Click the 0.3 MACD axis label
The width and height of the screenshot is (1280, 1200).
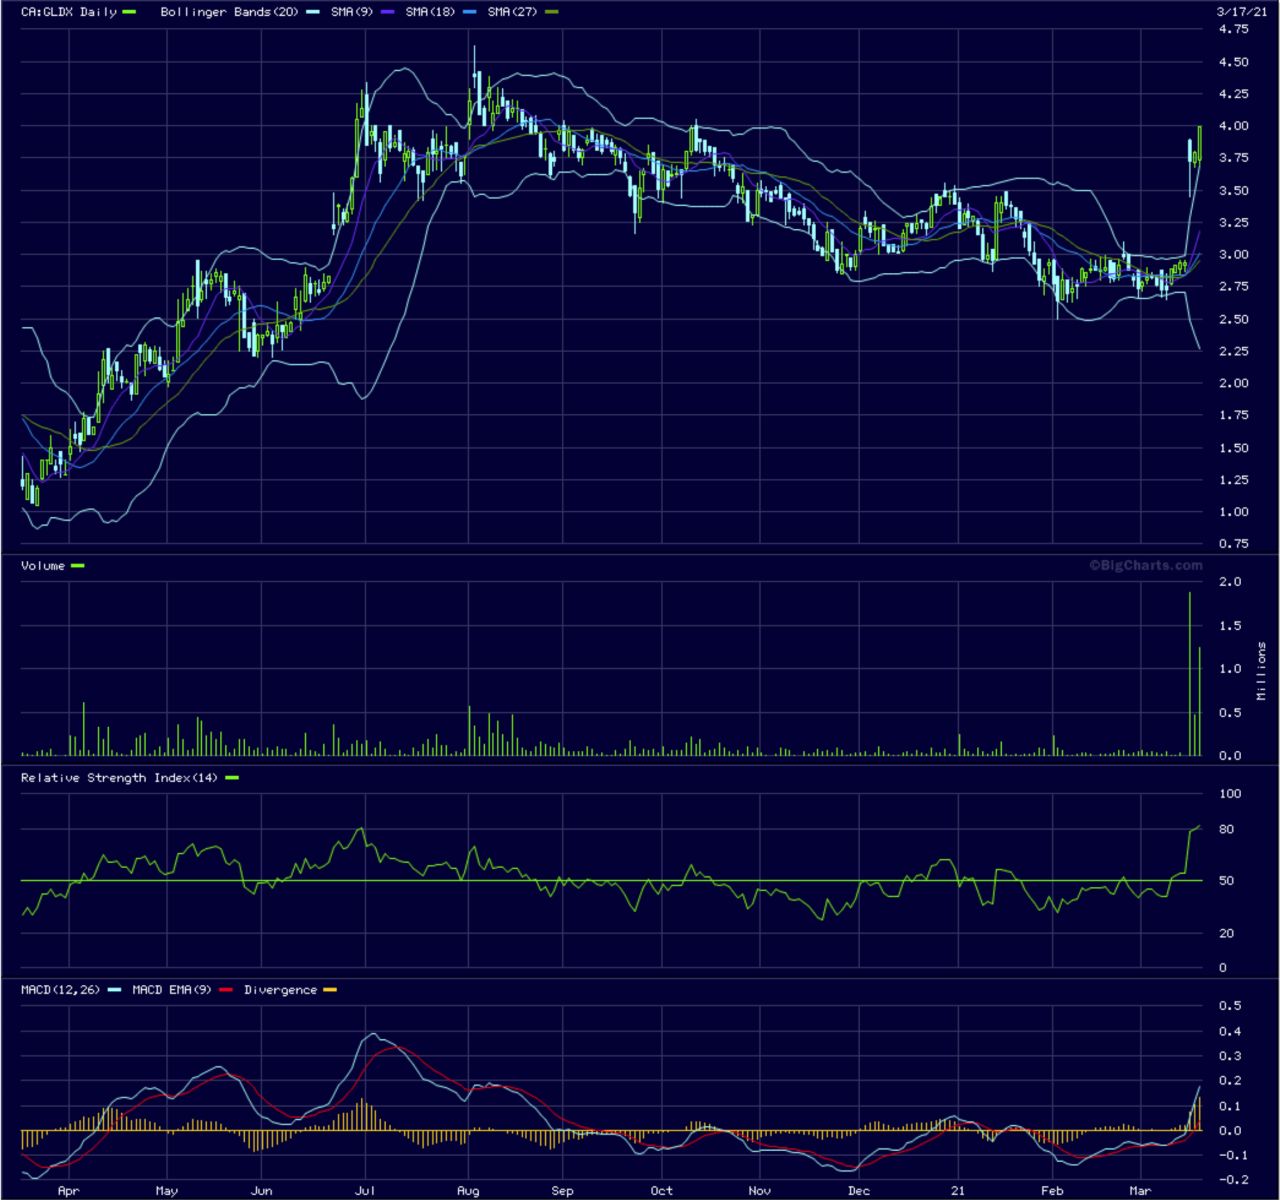tap(1231, 1056)
